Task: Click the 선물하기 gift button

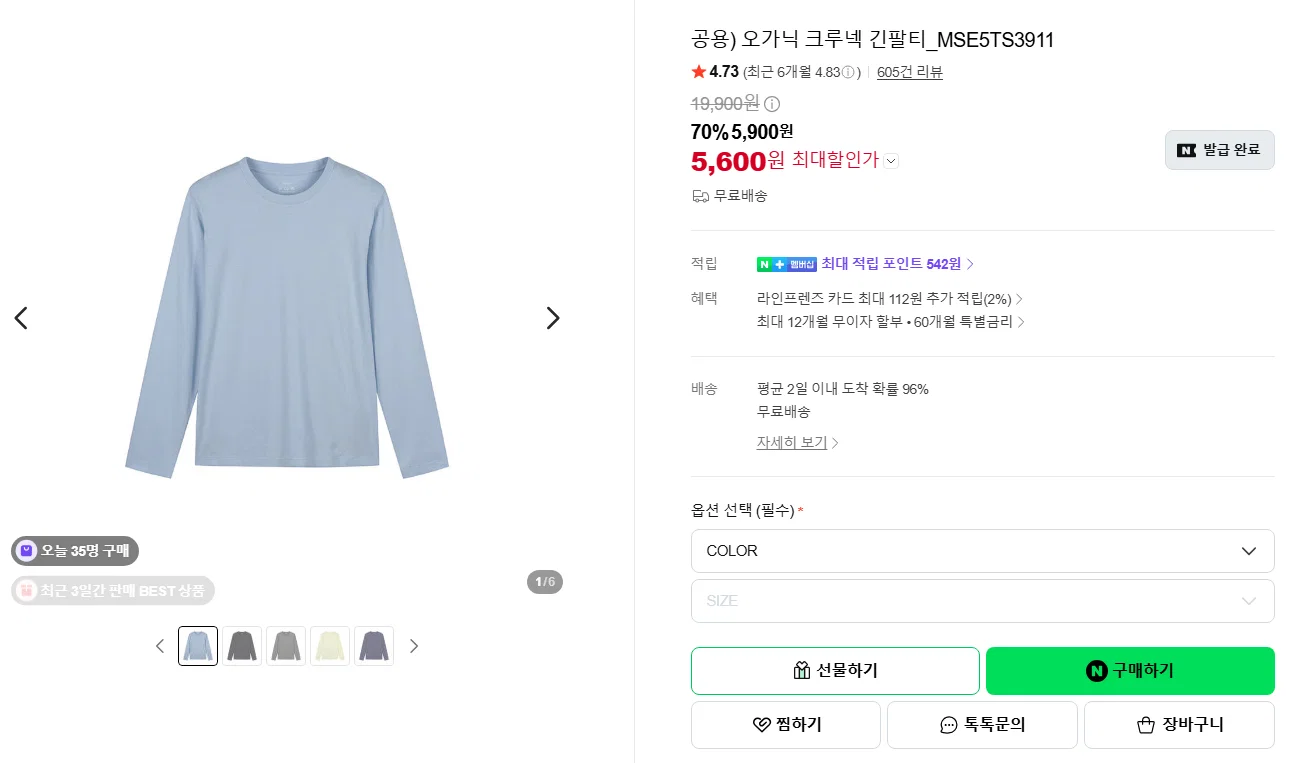Action: pyautogui.click(x=835, y=671)
